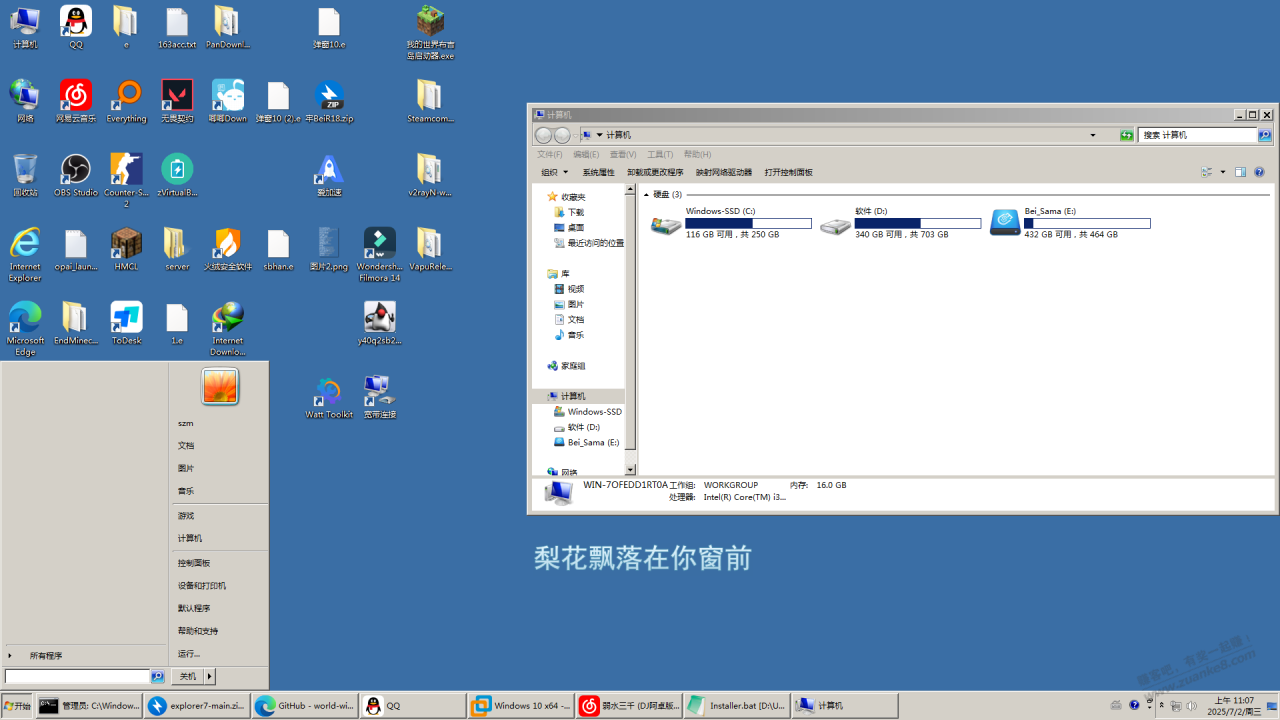Open the 编辑(E) menu

[586, 154]
